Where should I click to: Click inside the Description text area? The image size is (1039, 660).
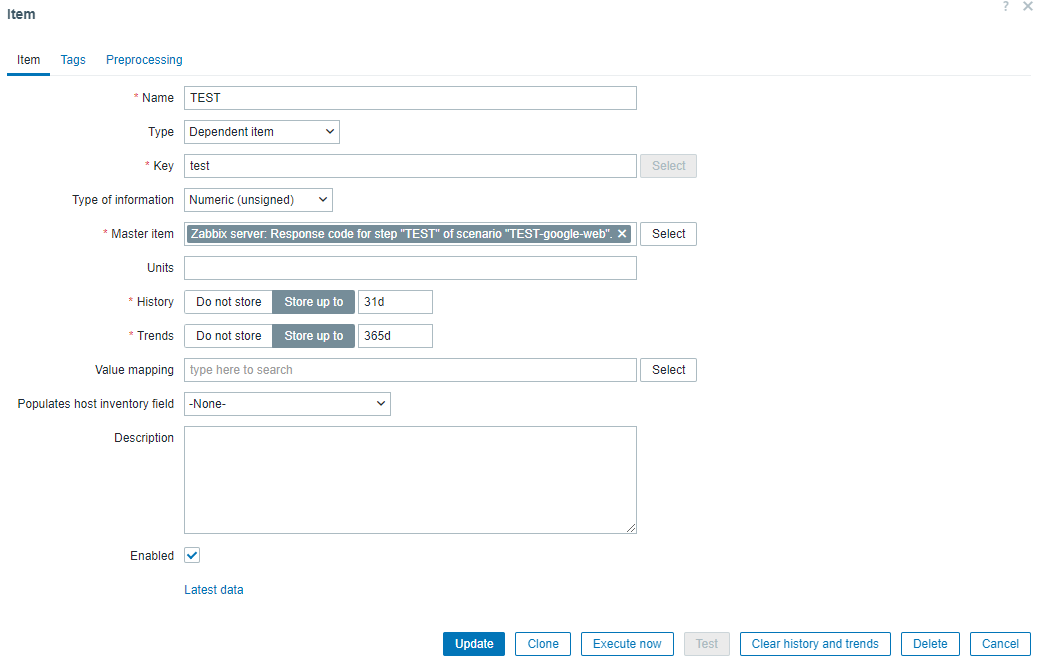tap(410, 480)
